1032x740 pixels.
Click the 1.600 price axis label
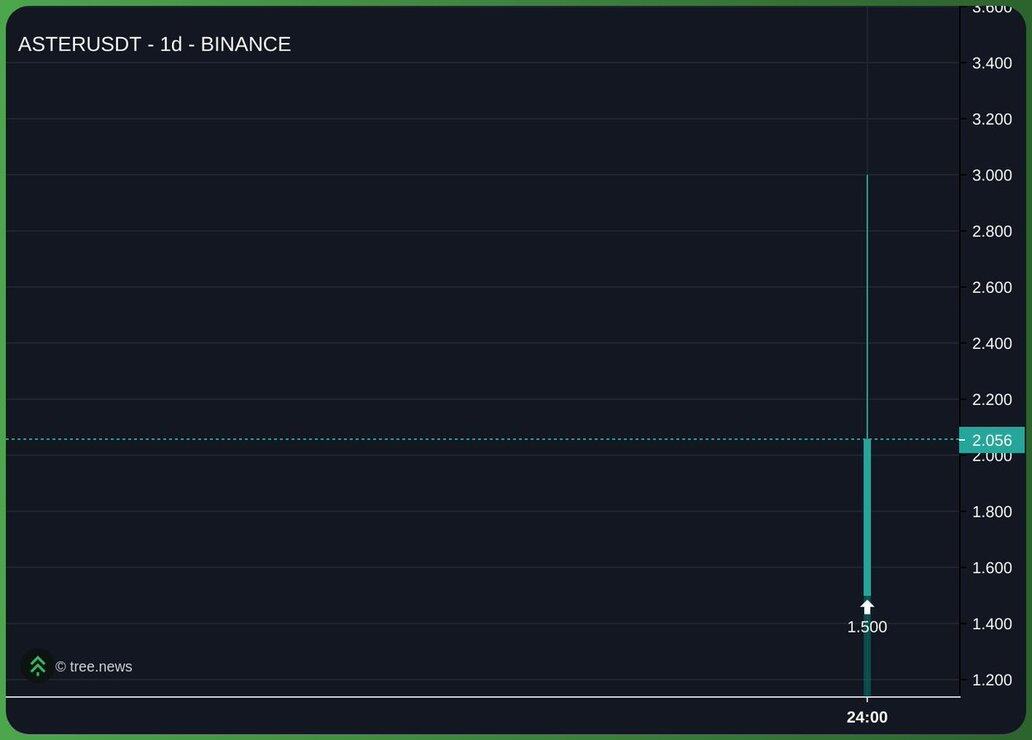[x=991, y=568]
